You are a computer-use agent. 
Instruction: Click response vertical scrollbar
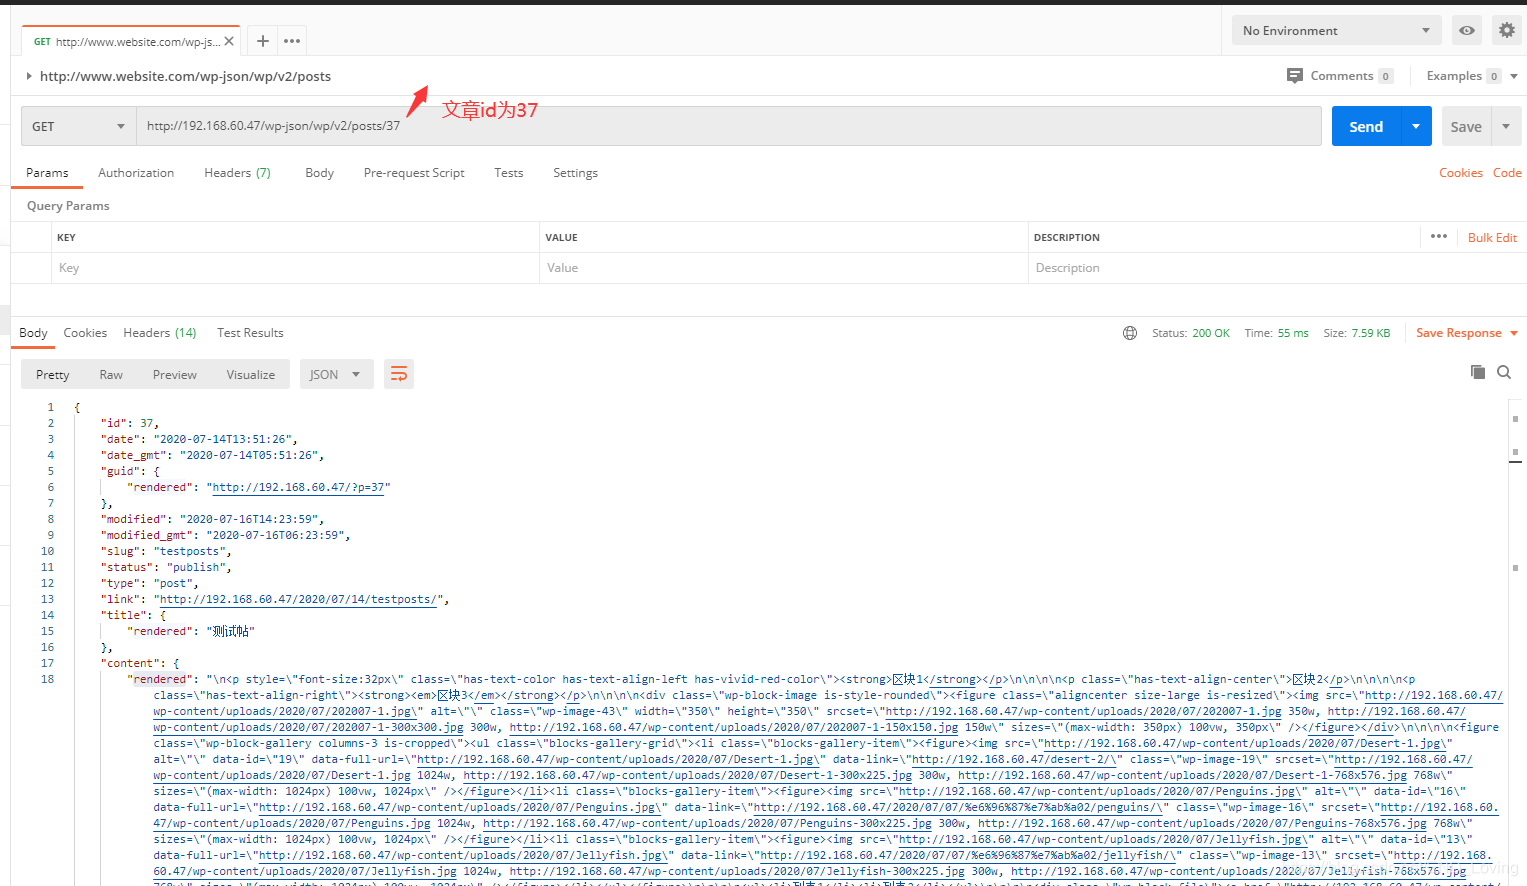pos(1515,640)
